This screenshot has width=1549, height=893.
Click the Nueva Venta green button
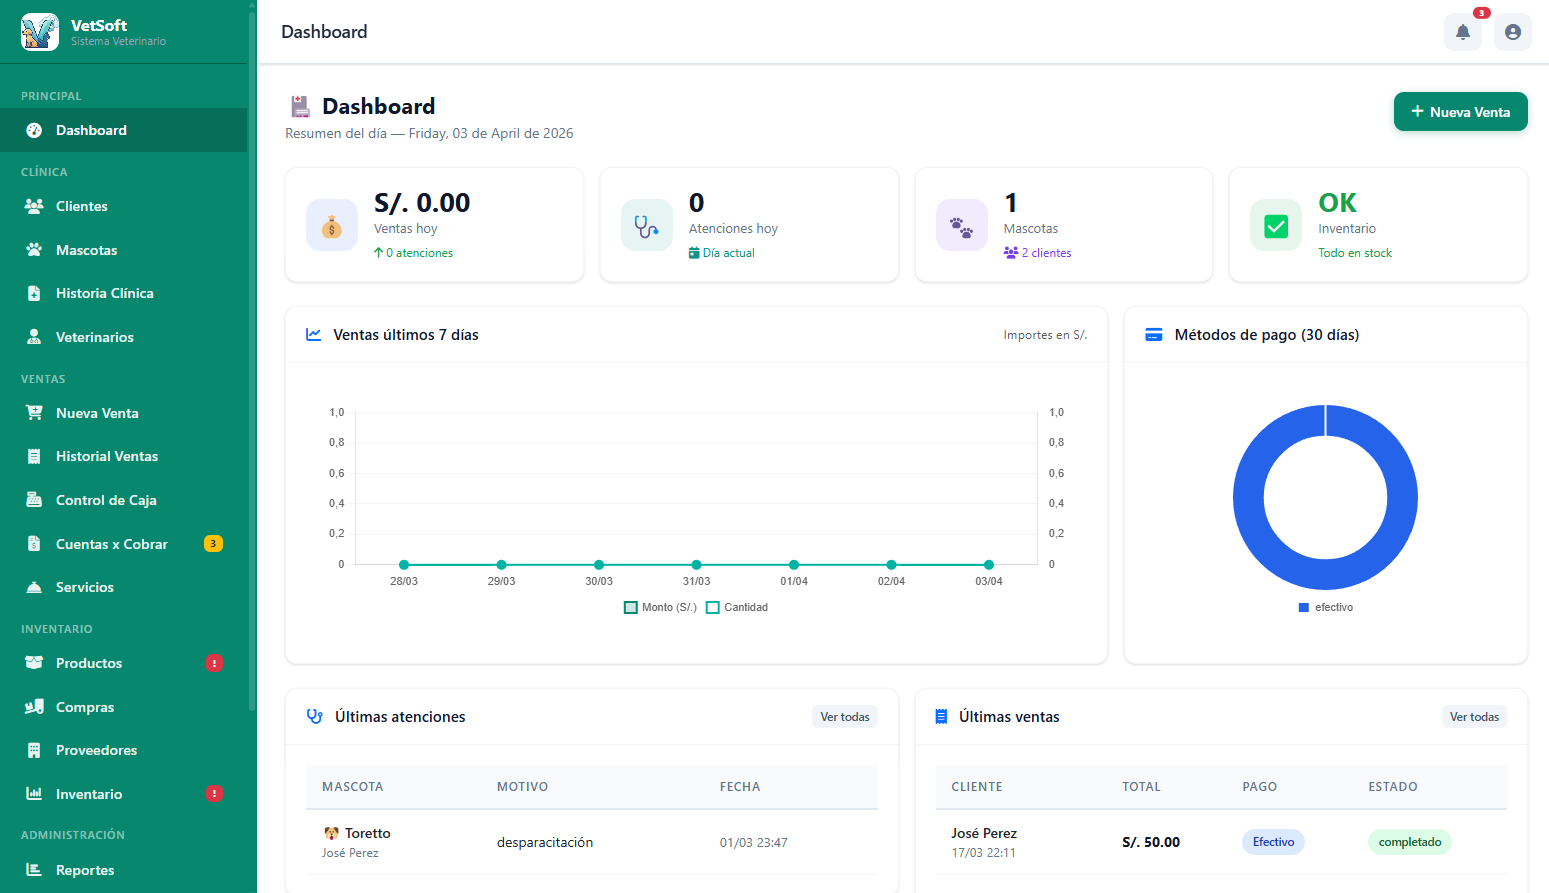(1460, 112)
